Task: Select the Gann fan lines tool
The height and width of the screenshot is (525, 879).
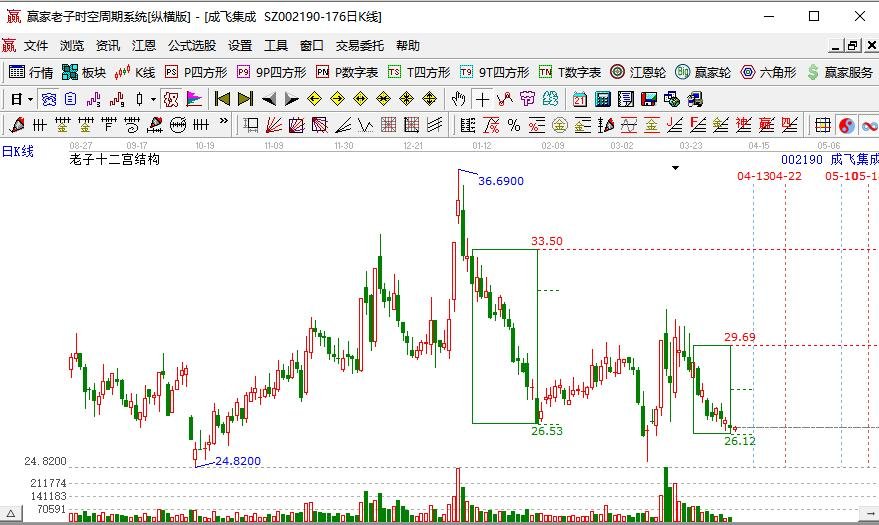Action: [x=274, y=125]
